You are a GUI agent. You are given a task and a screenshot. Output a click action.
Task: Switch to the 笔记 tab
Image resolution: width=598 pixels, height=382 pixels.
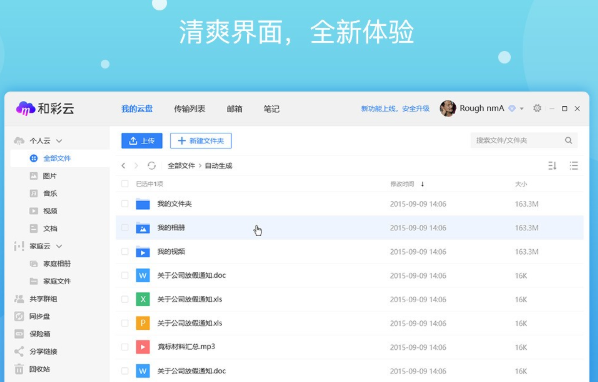tap(272, 109)
